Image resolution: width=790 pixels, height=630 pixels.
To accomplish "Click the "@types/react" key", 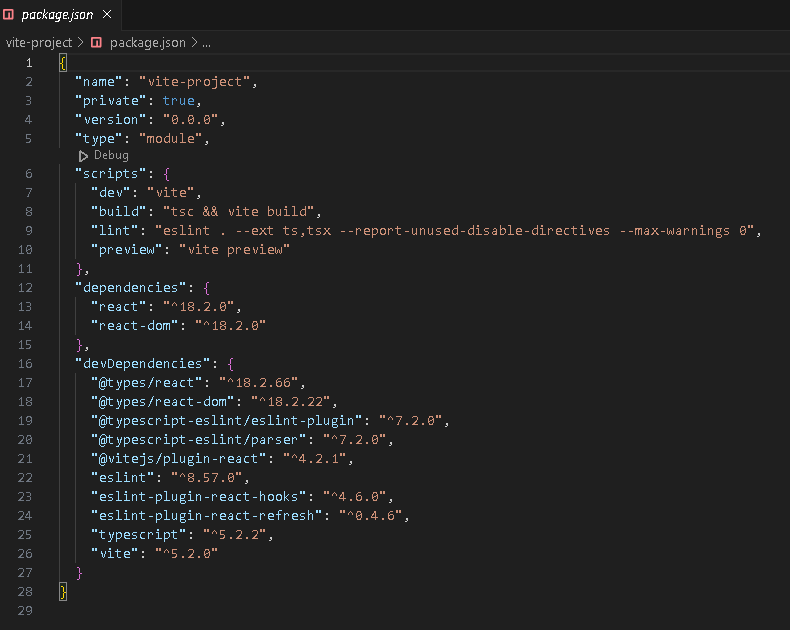I will (x=147, y=383).
